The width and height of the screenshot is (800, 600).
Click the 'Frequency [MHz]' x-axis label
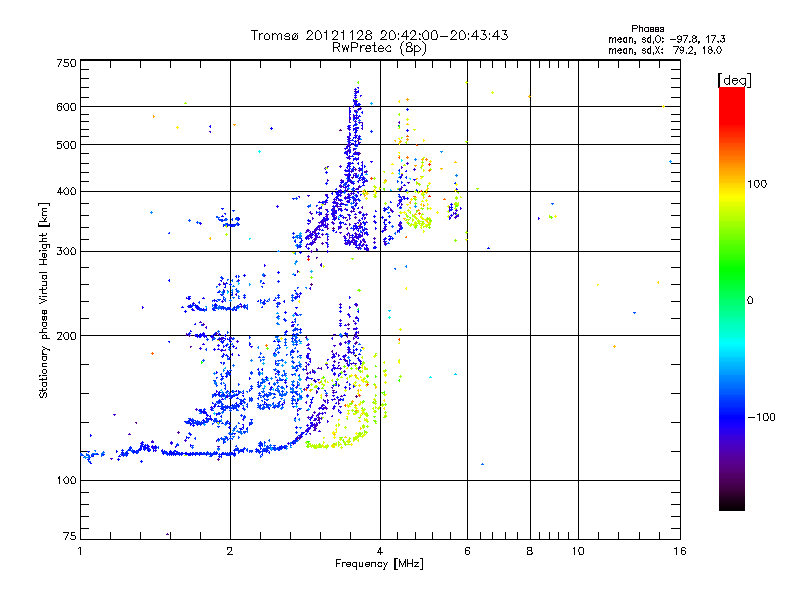click(379, 564)
